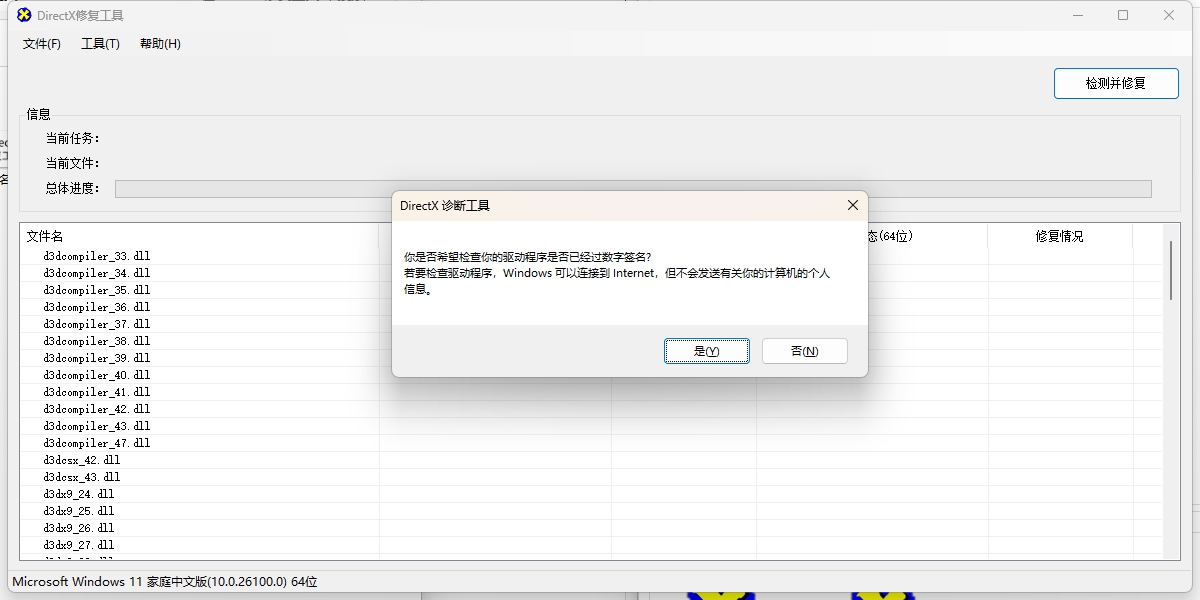The image size is (1200, 600).
Task: Select d3dx9_24.dll file row
Action: 78,494
